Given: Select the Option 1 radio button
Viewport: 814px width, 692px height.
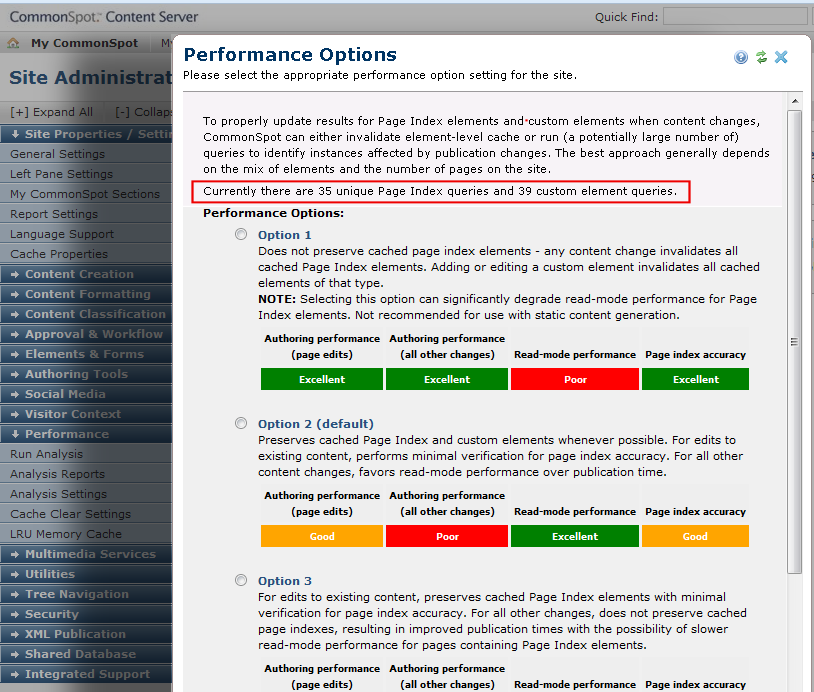Looking at the screenshot, I should tap(241, 234).
